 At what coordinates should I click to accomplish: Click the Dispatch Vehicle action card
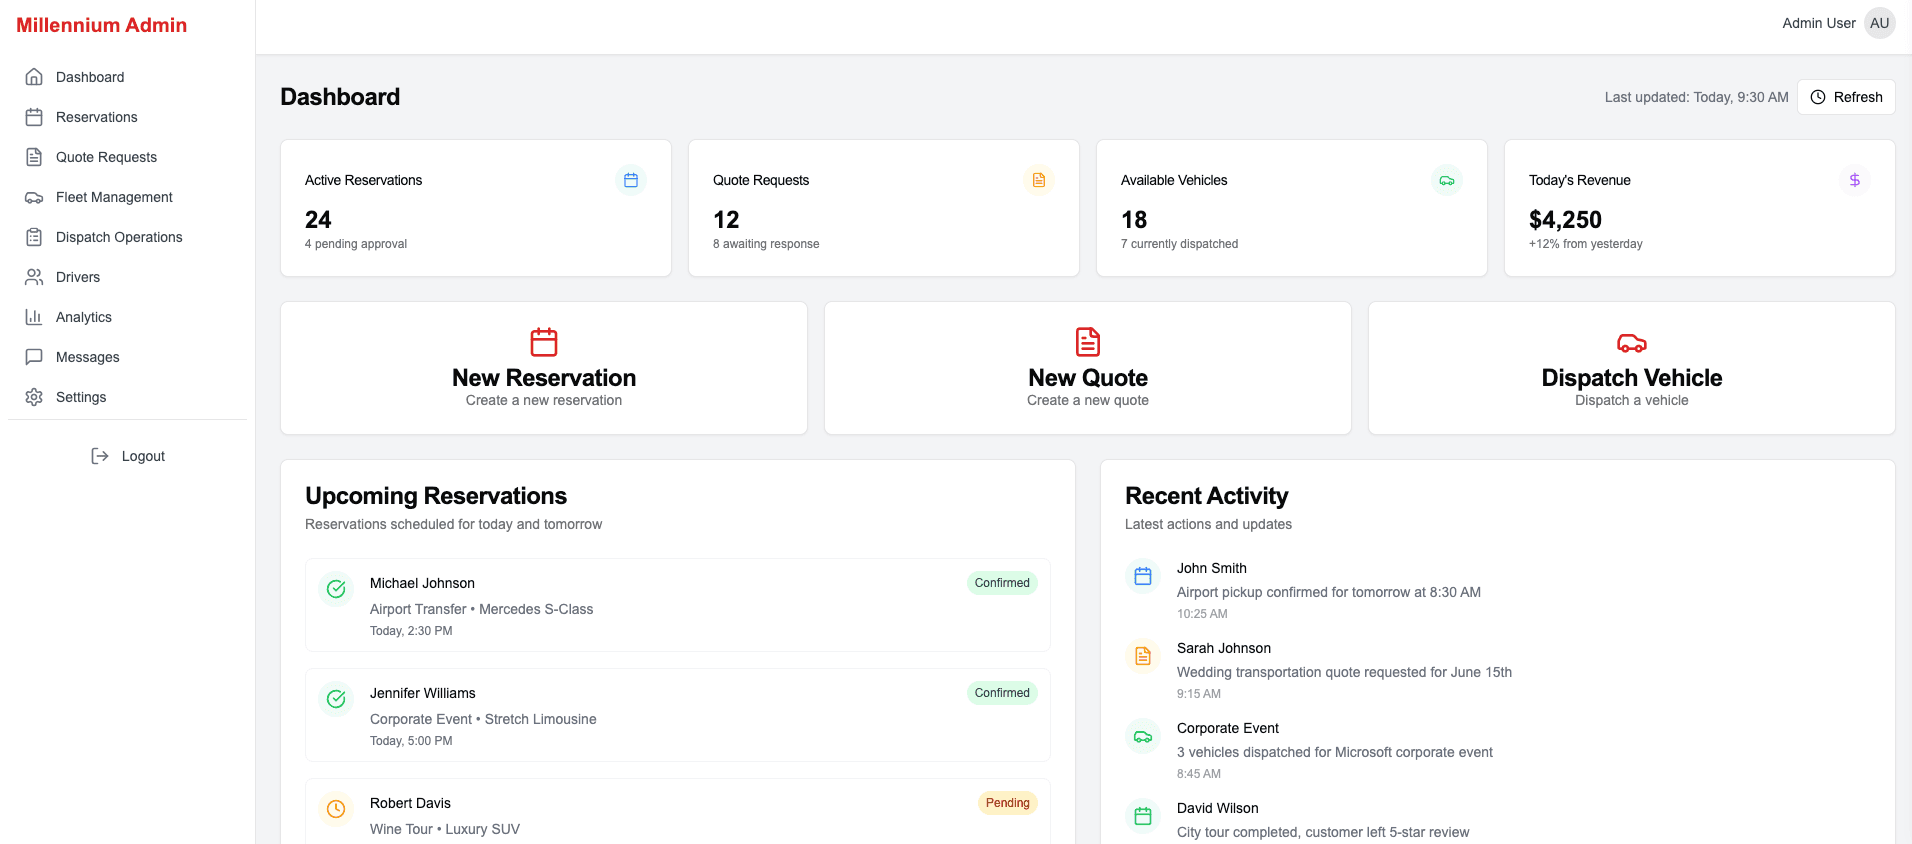point(1631,368)
